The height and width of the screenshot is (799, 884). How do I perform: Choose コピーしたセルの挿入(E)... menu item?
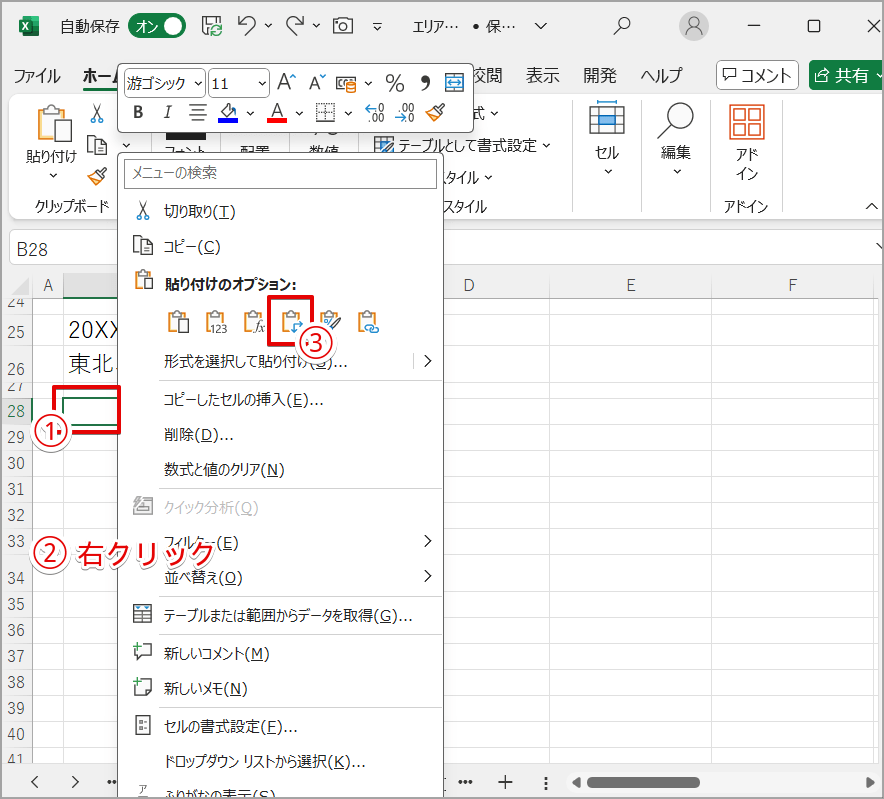pyautogui.click(x=280, y=400)
